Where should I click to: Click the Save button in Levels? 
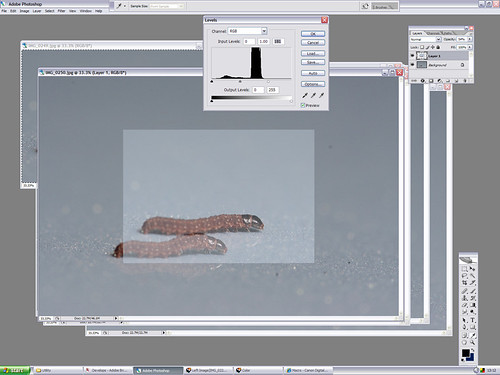(313, 62)
